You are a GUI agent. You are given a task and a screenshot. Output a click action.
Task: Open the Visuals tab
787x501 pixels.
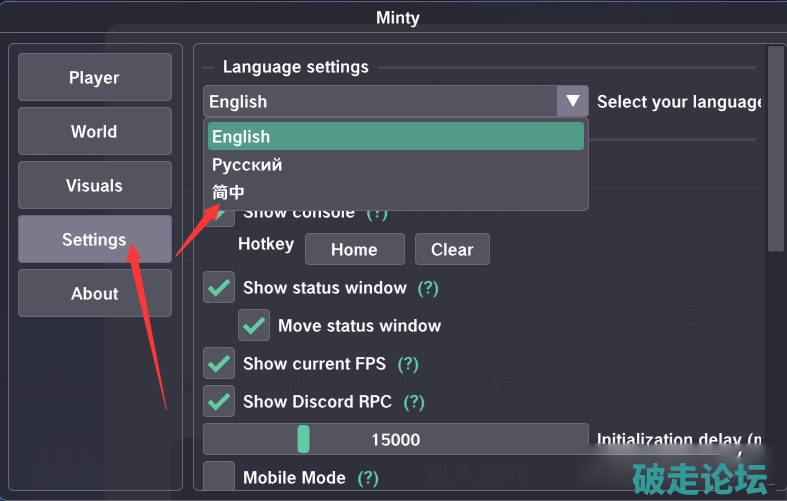[94, 186]
